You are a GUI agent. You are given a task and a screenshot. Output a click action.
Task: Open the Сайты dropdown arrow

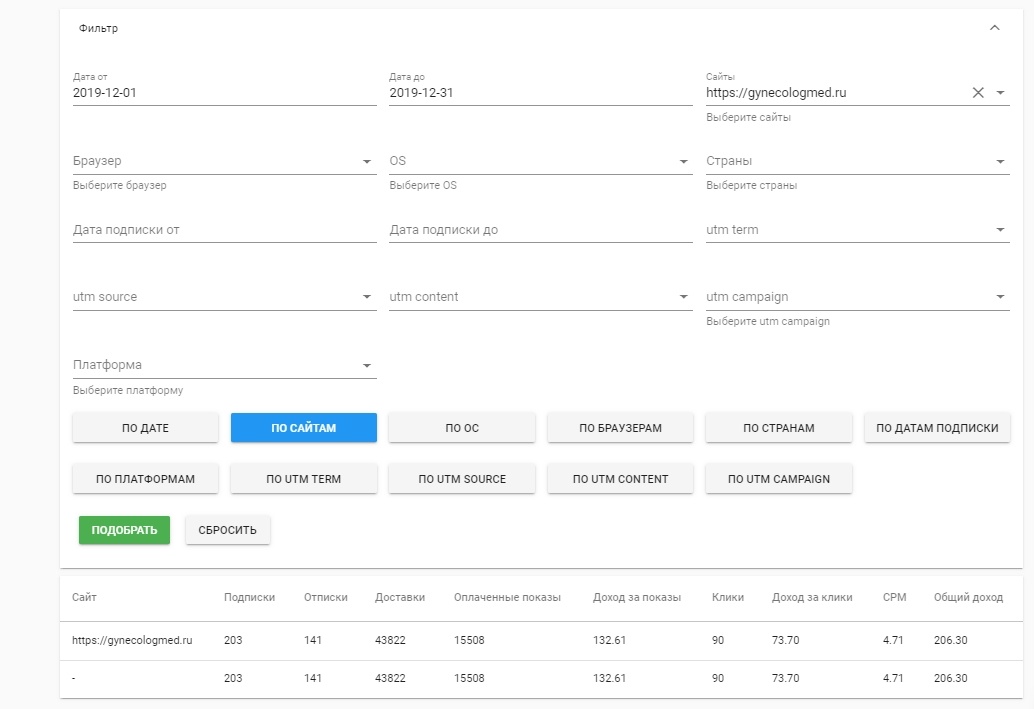(x=1000, y=93)
